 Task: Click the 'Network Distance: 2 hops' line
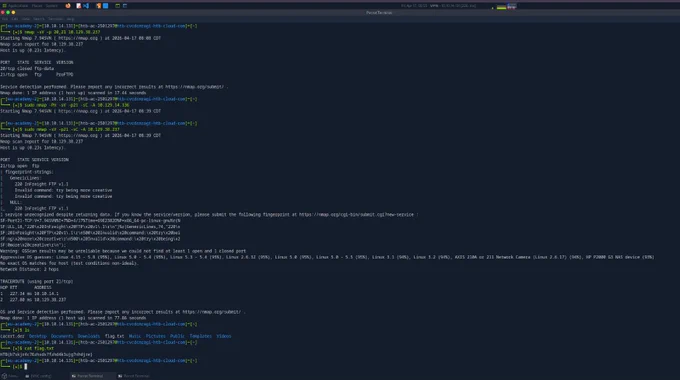(x=29, y=269)
